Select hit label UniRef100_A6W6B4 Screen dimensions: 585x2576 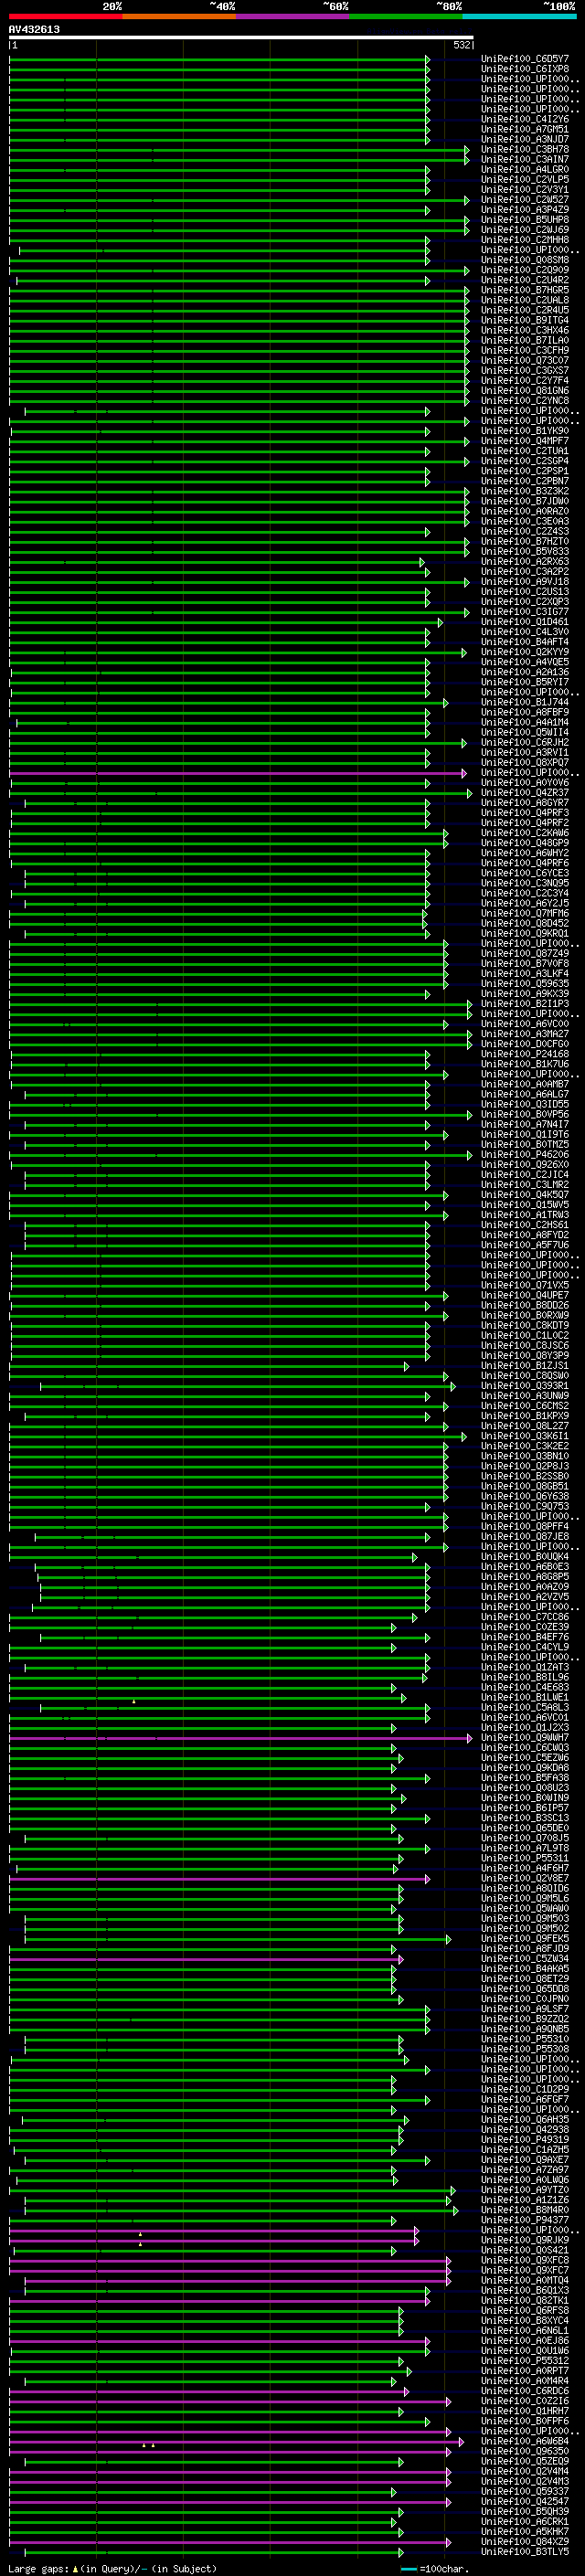[x=525, y=2441]
